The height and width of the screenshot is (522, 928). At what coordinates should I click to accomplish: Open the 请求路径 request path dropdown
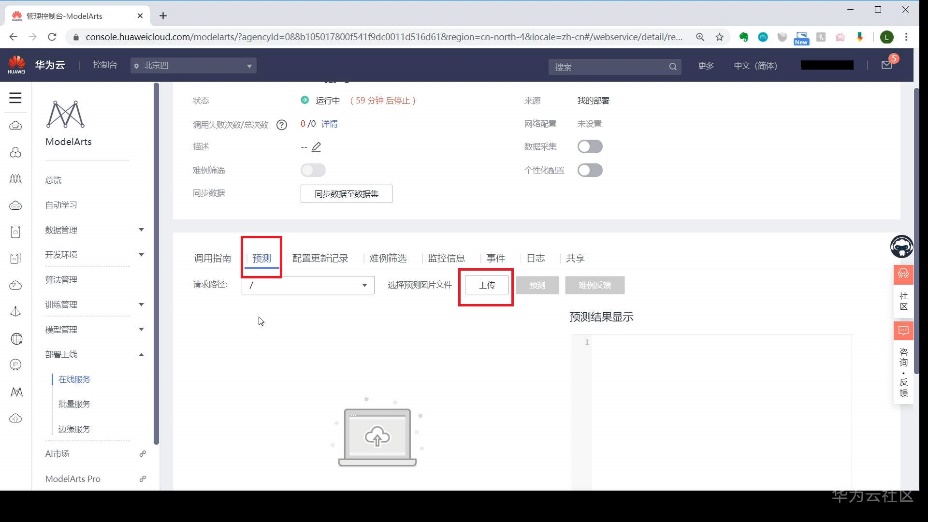point(308,285)
